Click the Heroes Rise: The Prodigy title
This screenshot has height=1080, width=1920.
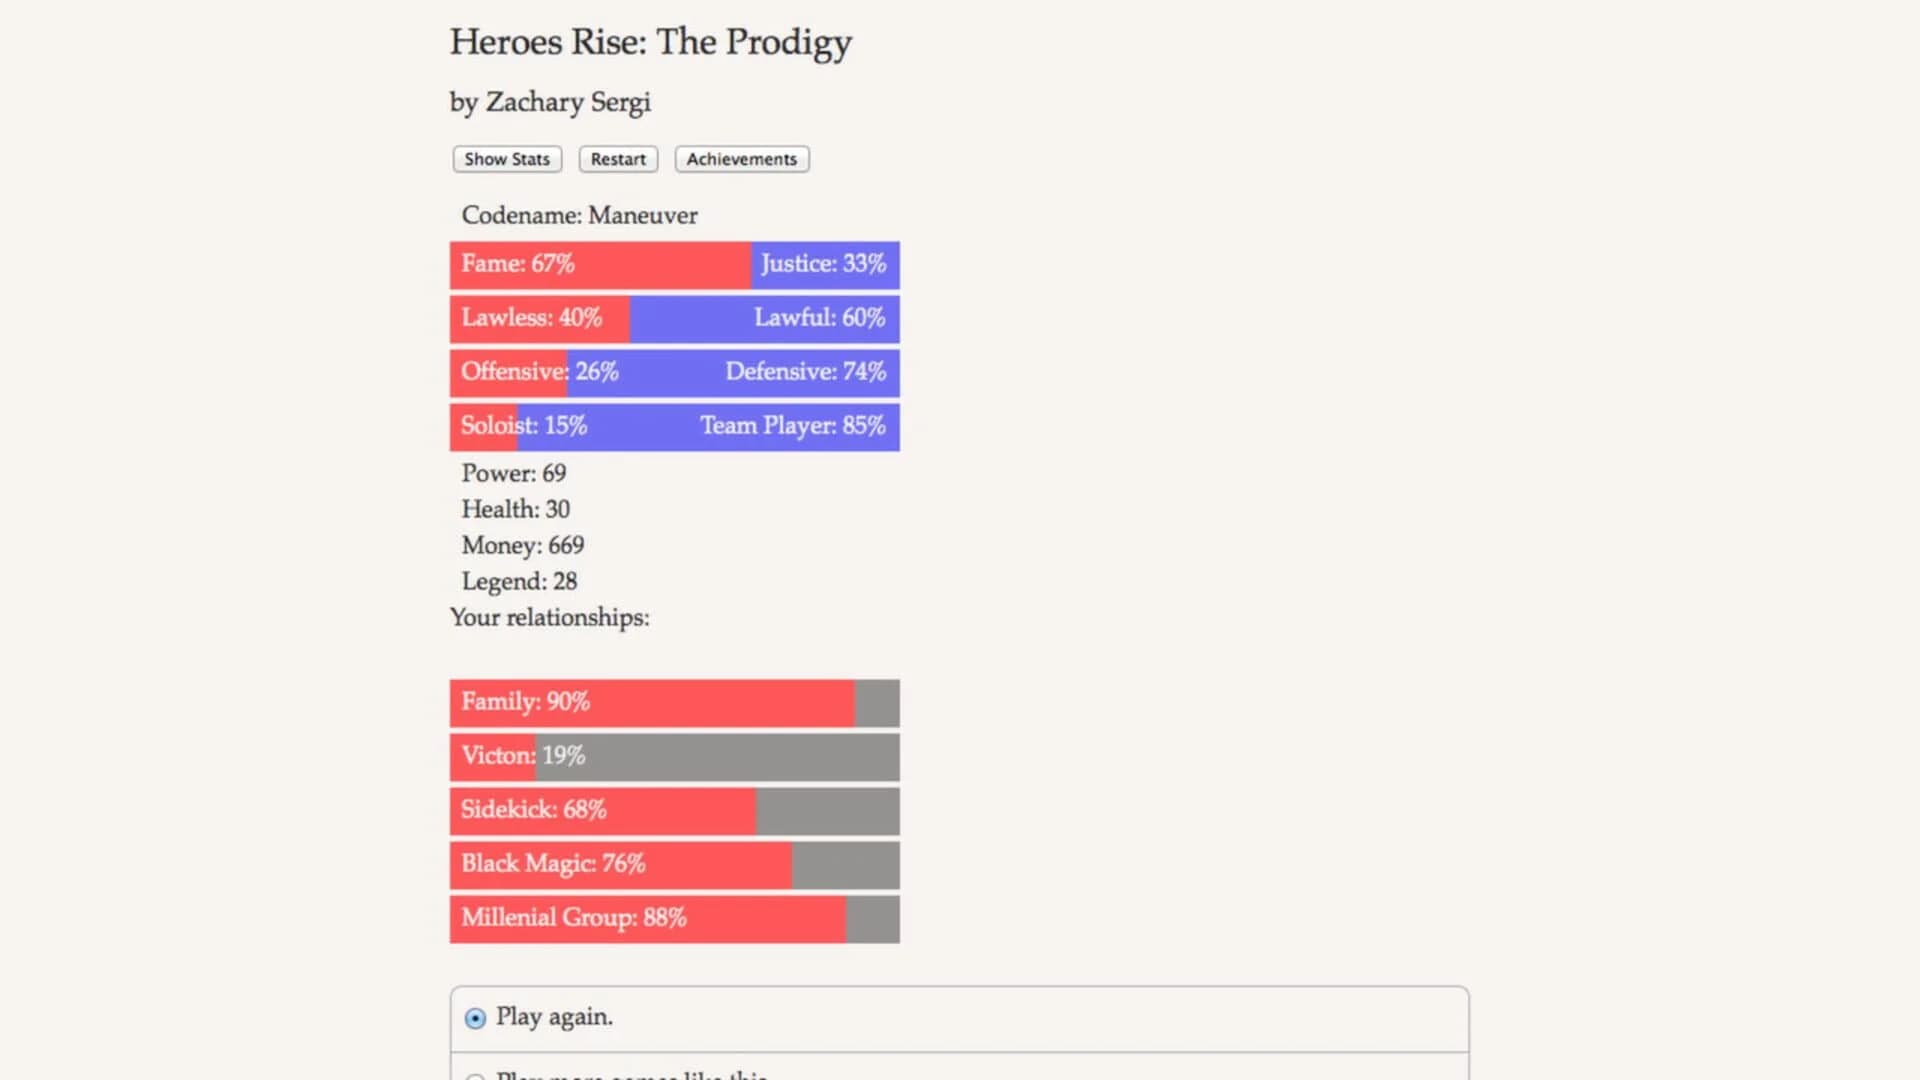(650, 42)
